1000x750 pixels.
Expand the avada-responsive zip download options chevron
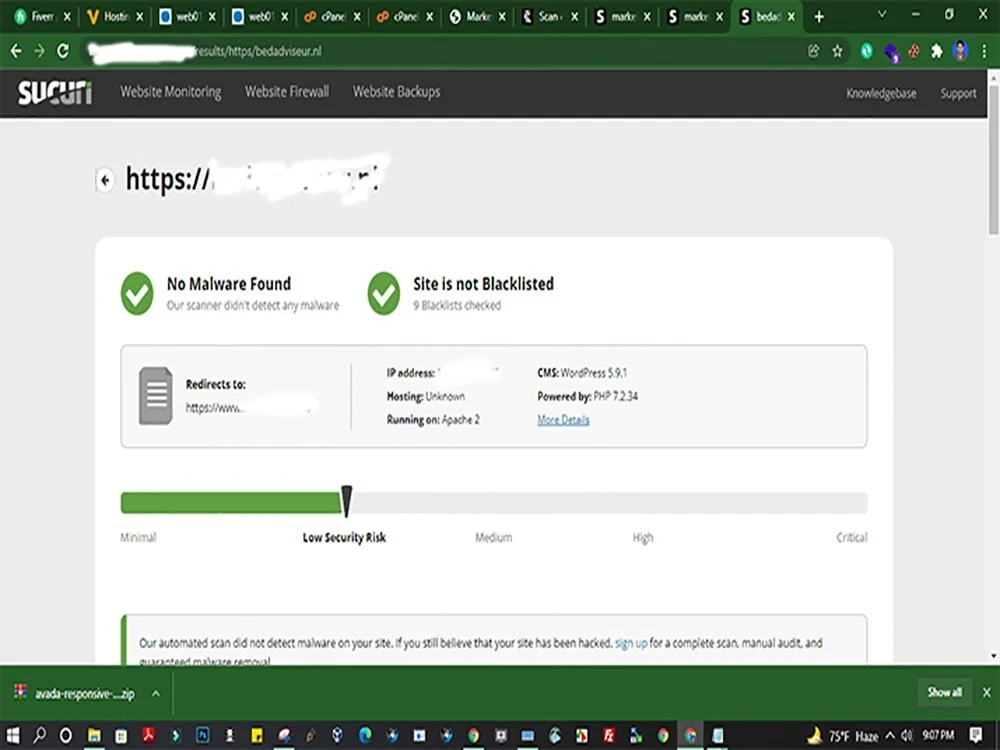click(x=156, y=693)
